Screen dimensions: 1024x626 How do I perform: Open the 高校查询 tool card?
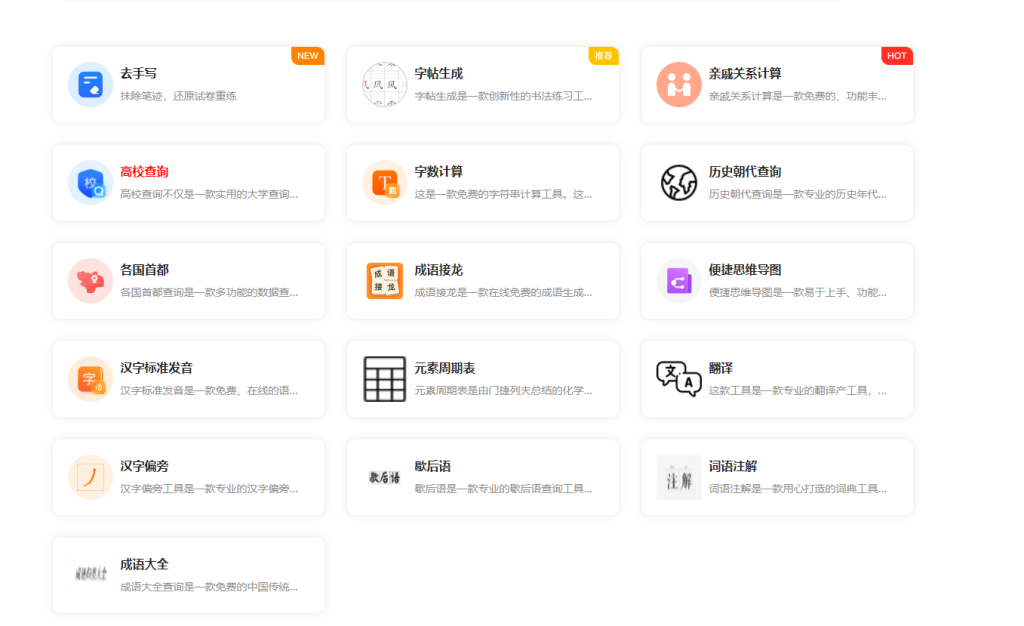[x=188, y=182]
